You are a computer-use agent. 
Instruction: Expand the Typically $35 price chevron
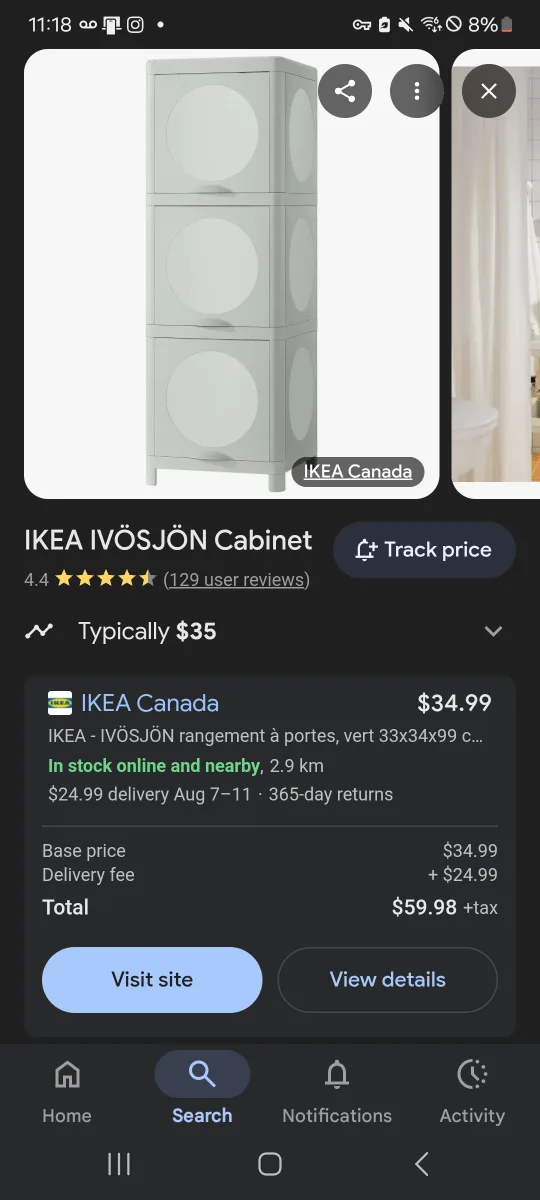[x=493, y=631]
